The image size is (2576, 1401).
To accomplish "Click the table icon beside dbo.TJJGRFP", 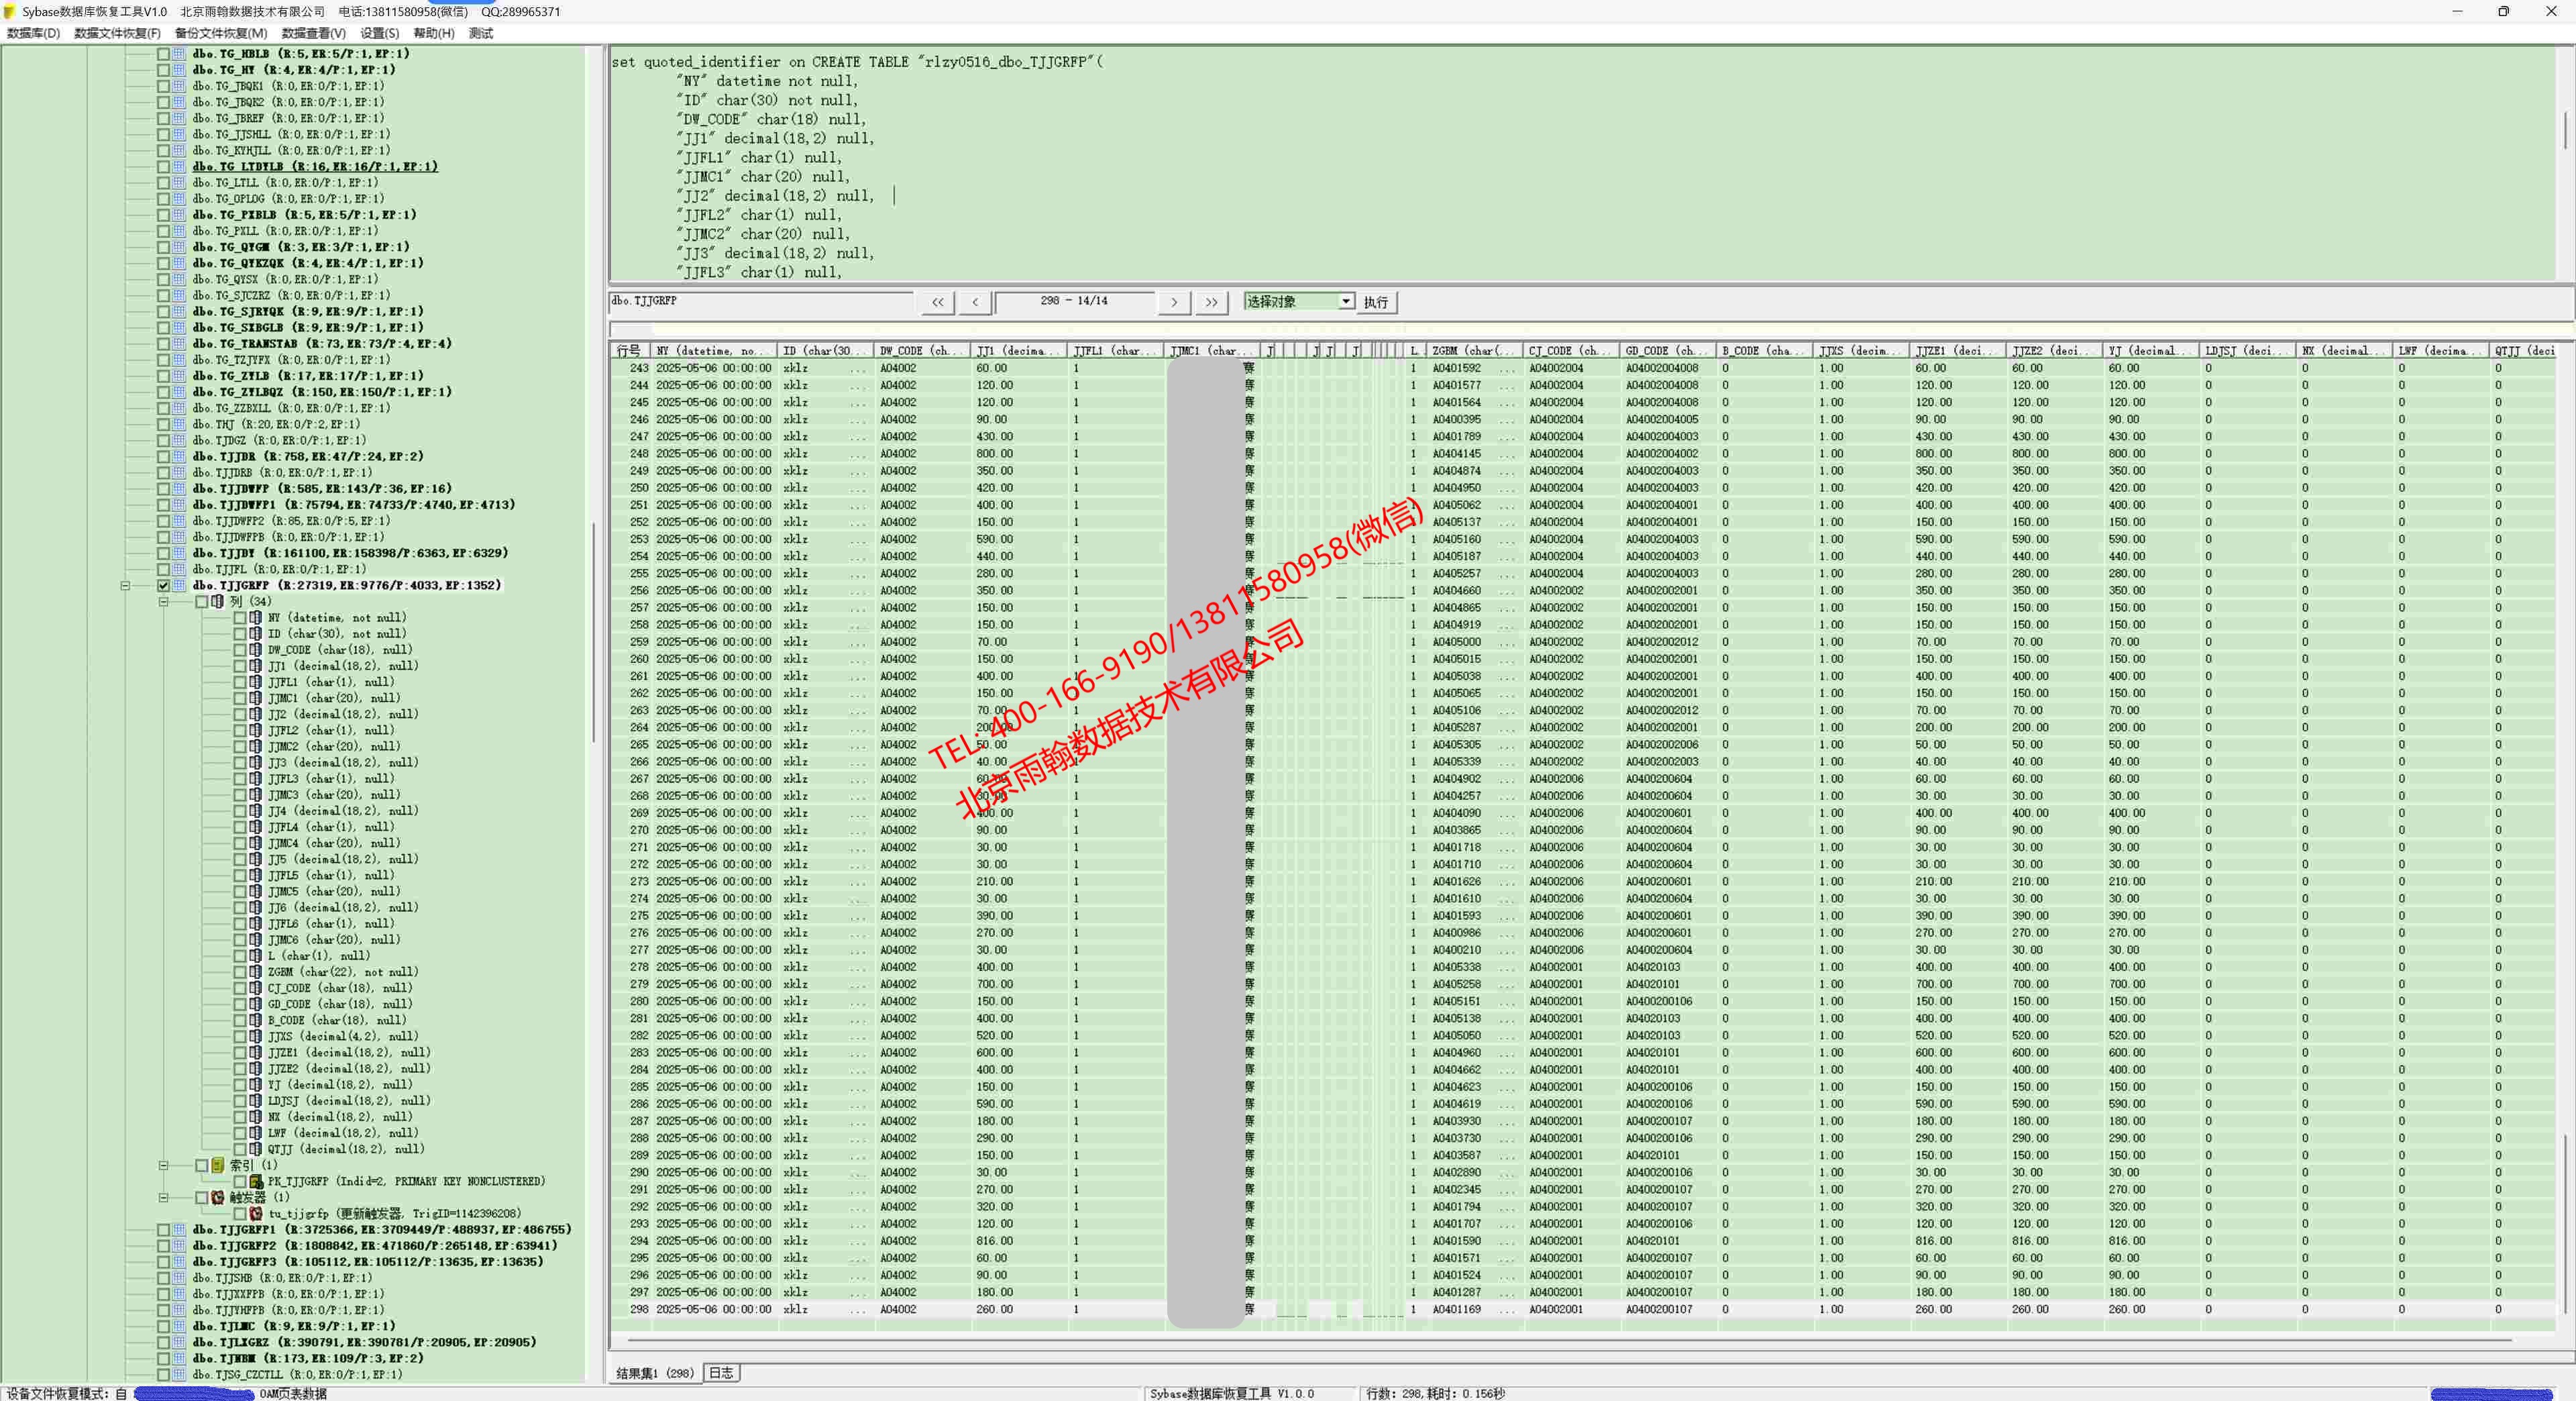I will click(x=179, y=585).
